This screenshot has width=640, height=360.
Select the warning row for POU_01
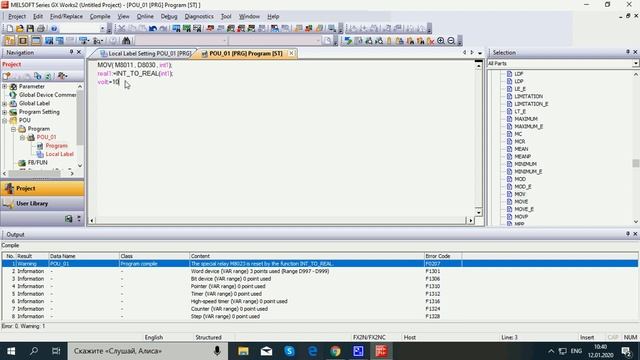[320, 264]
